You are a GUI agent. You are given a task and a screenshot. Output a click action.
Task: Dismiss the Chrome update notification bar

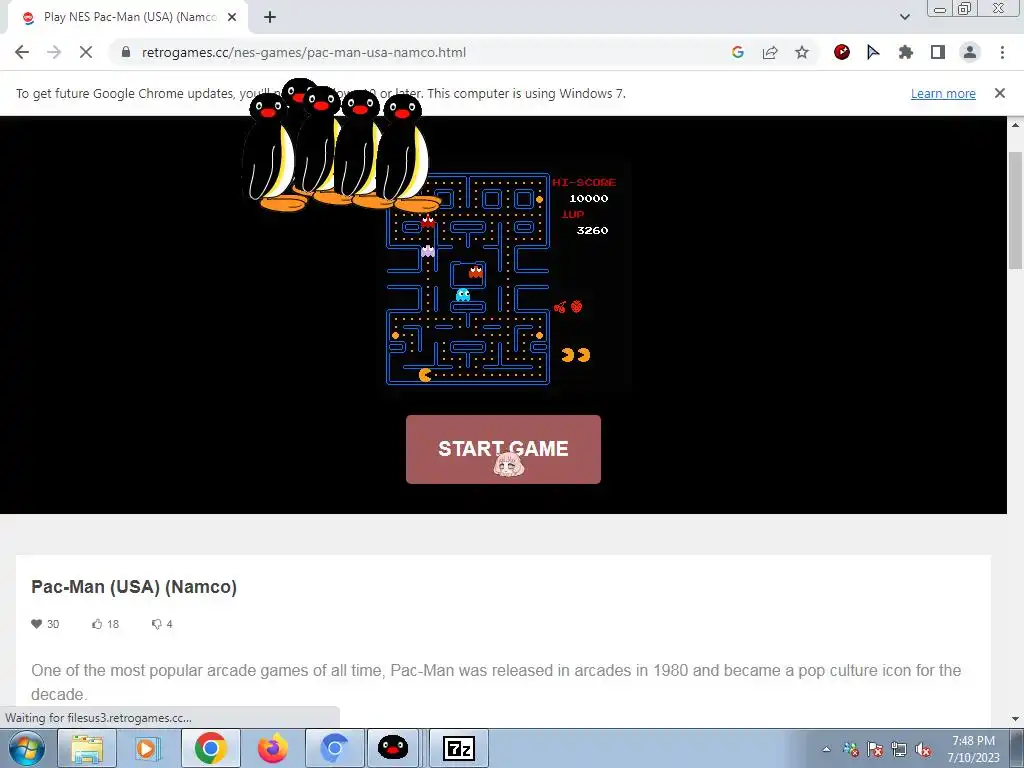coord(1000,93)
